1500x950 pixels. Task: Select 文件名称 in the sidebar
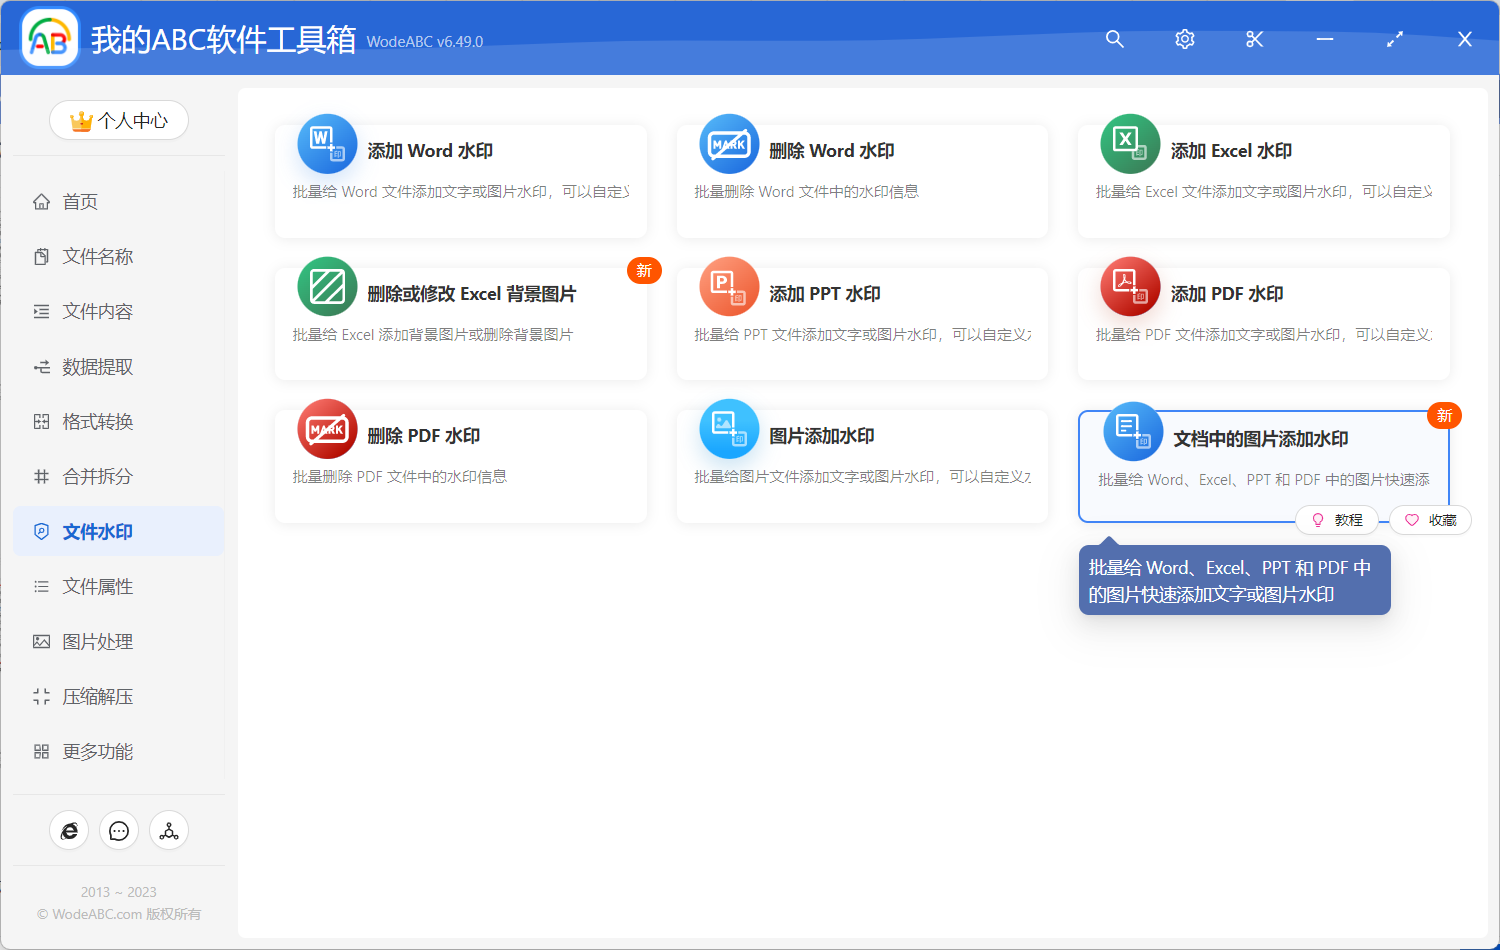(97, 257)
